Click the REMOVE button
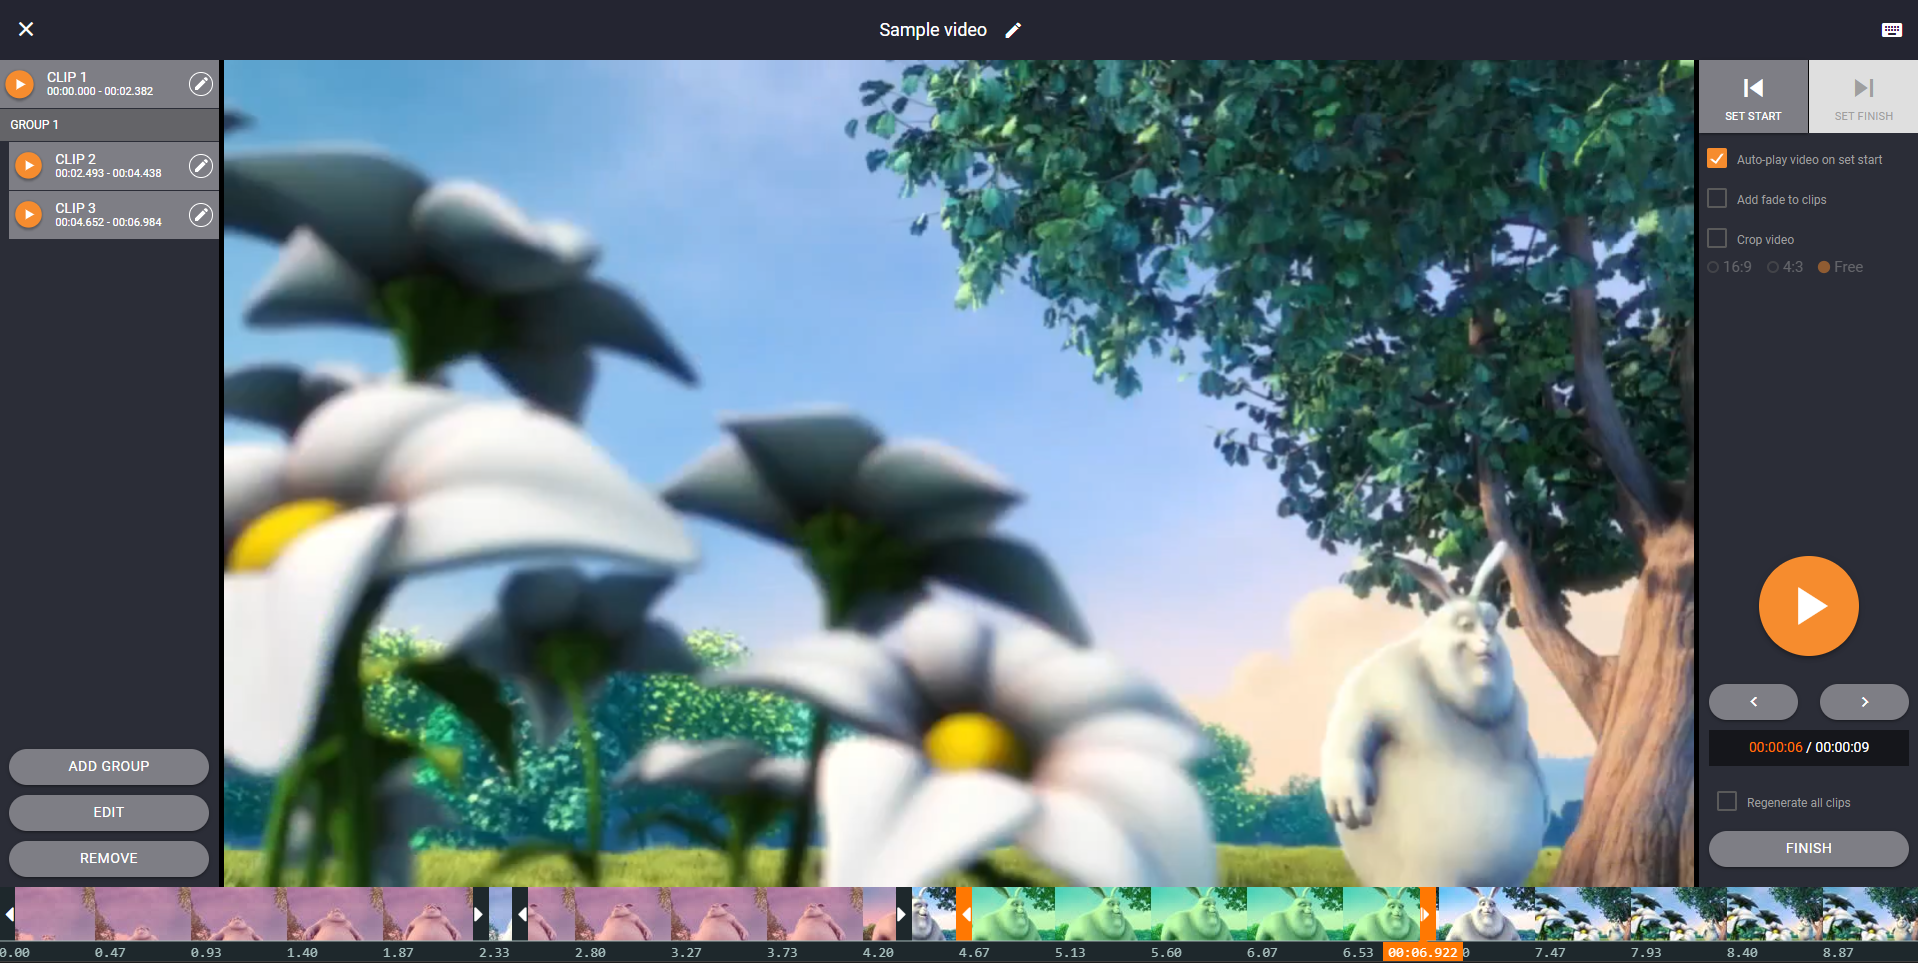Viewport: 1918px width, 963px height. 109,858
